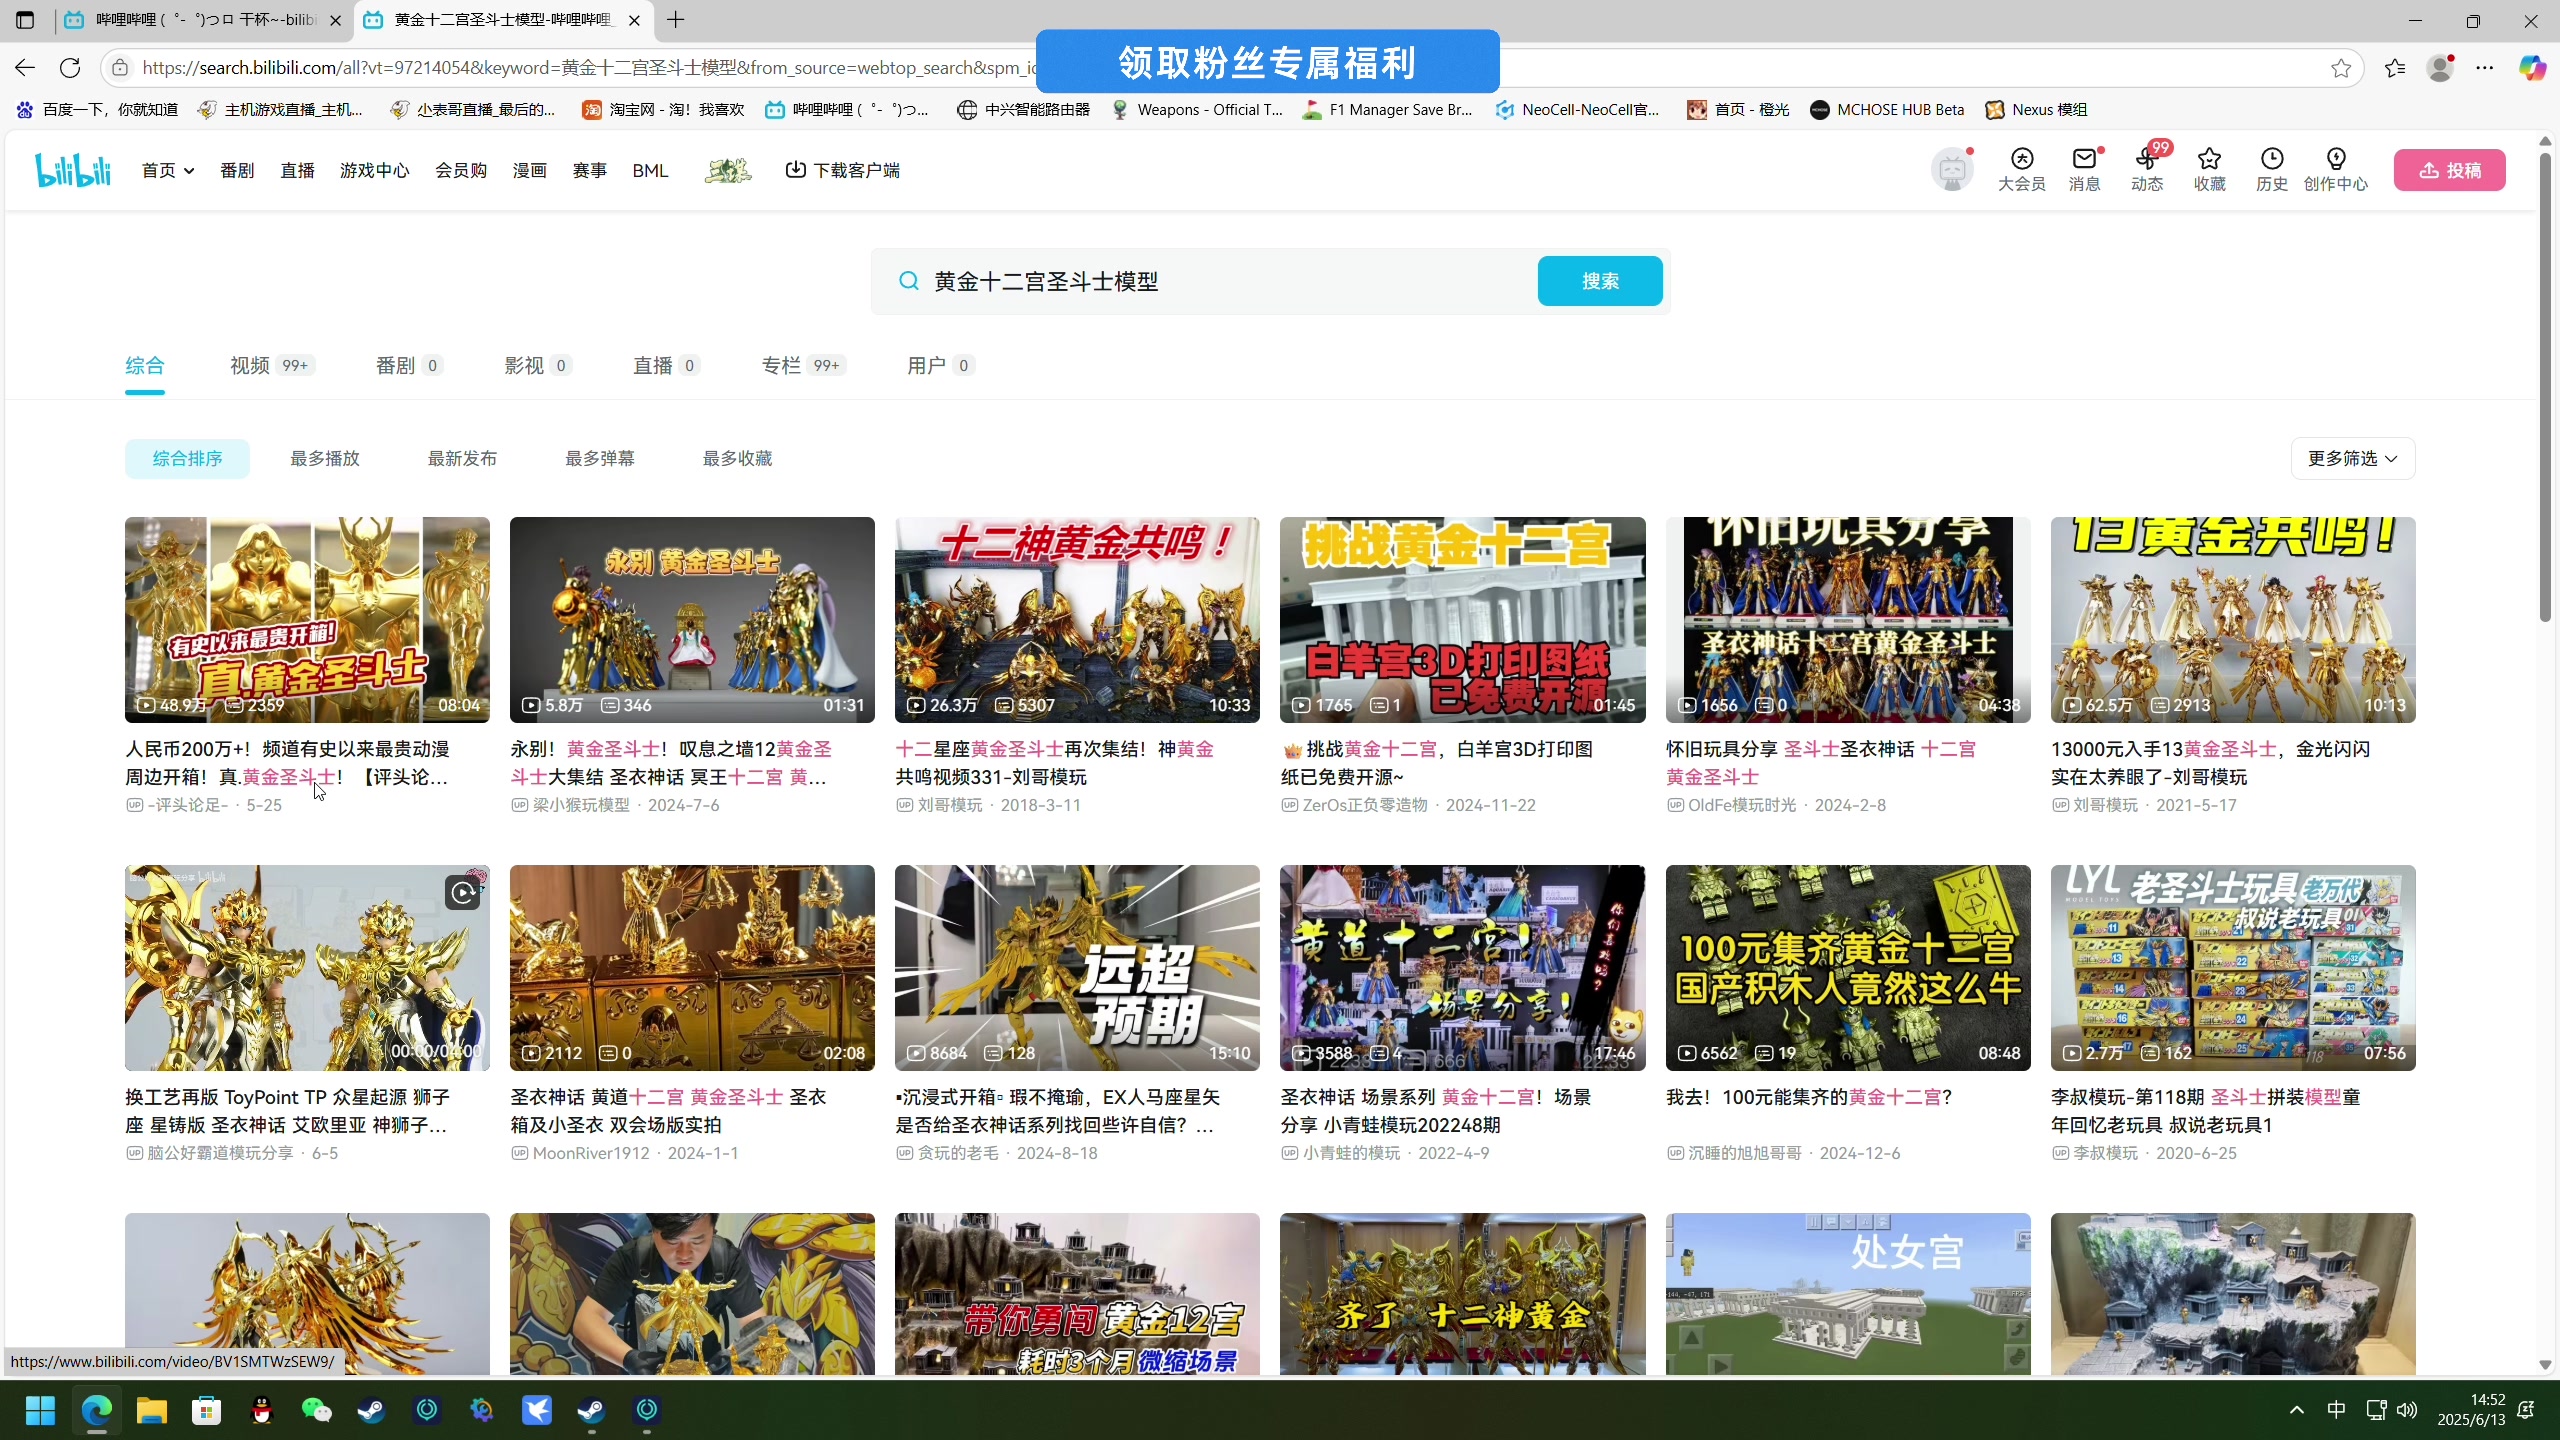Click the bilibili logo
The image size is (2560, 1440).
pos(73,170)
